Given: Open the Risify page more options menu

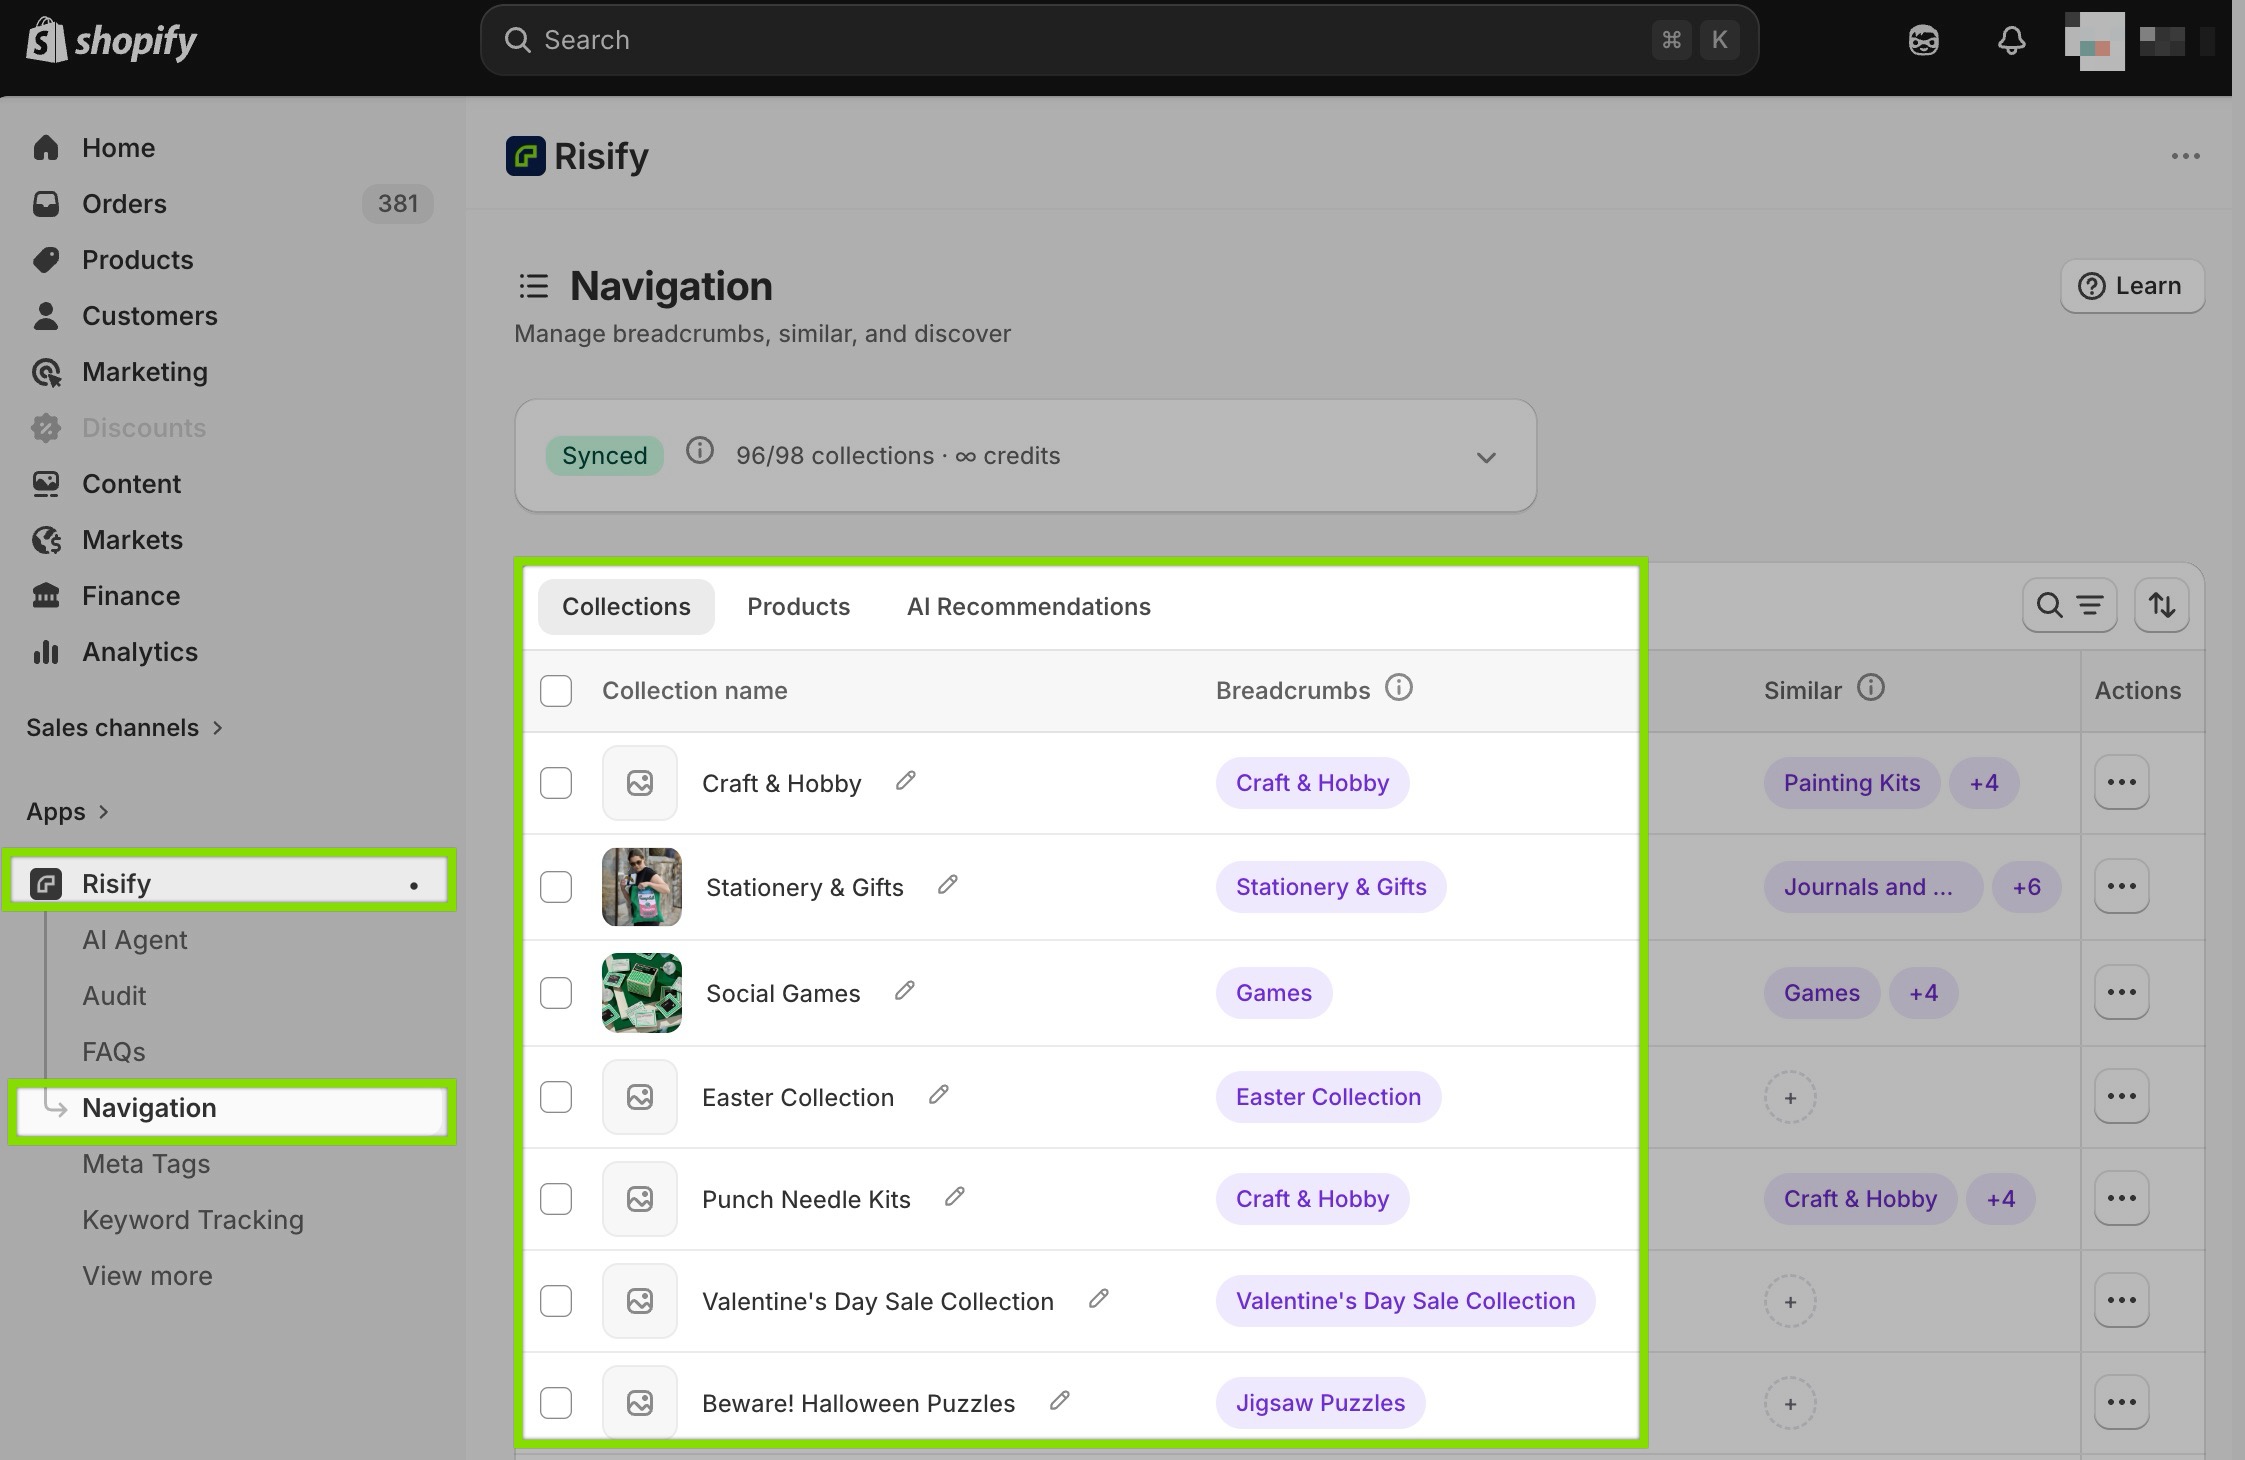Looking at the screenshot, I should pyautogui.click(x=2185, y=156).
